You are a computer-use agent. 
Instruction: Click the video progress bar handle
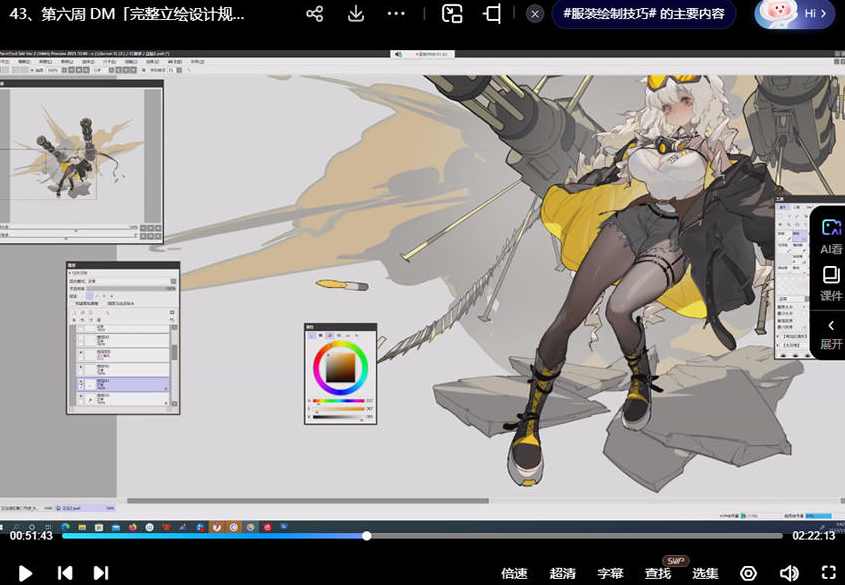click(367, 536)
